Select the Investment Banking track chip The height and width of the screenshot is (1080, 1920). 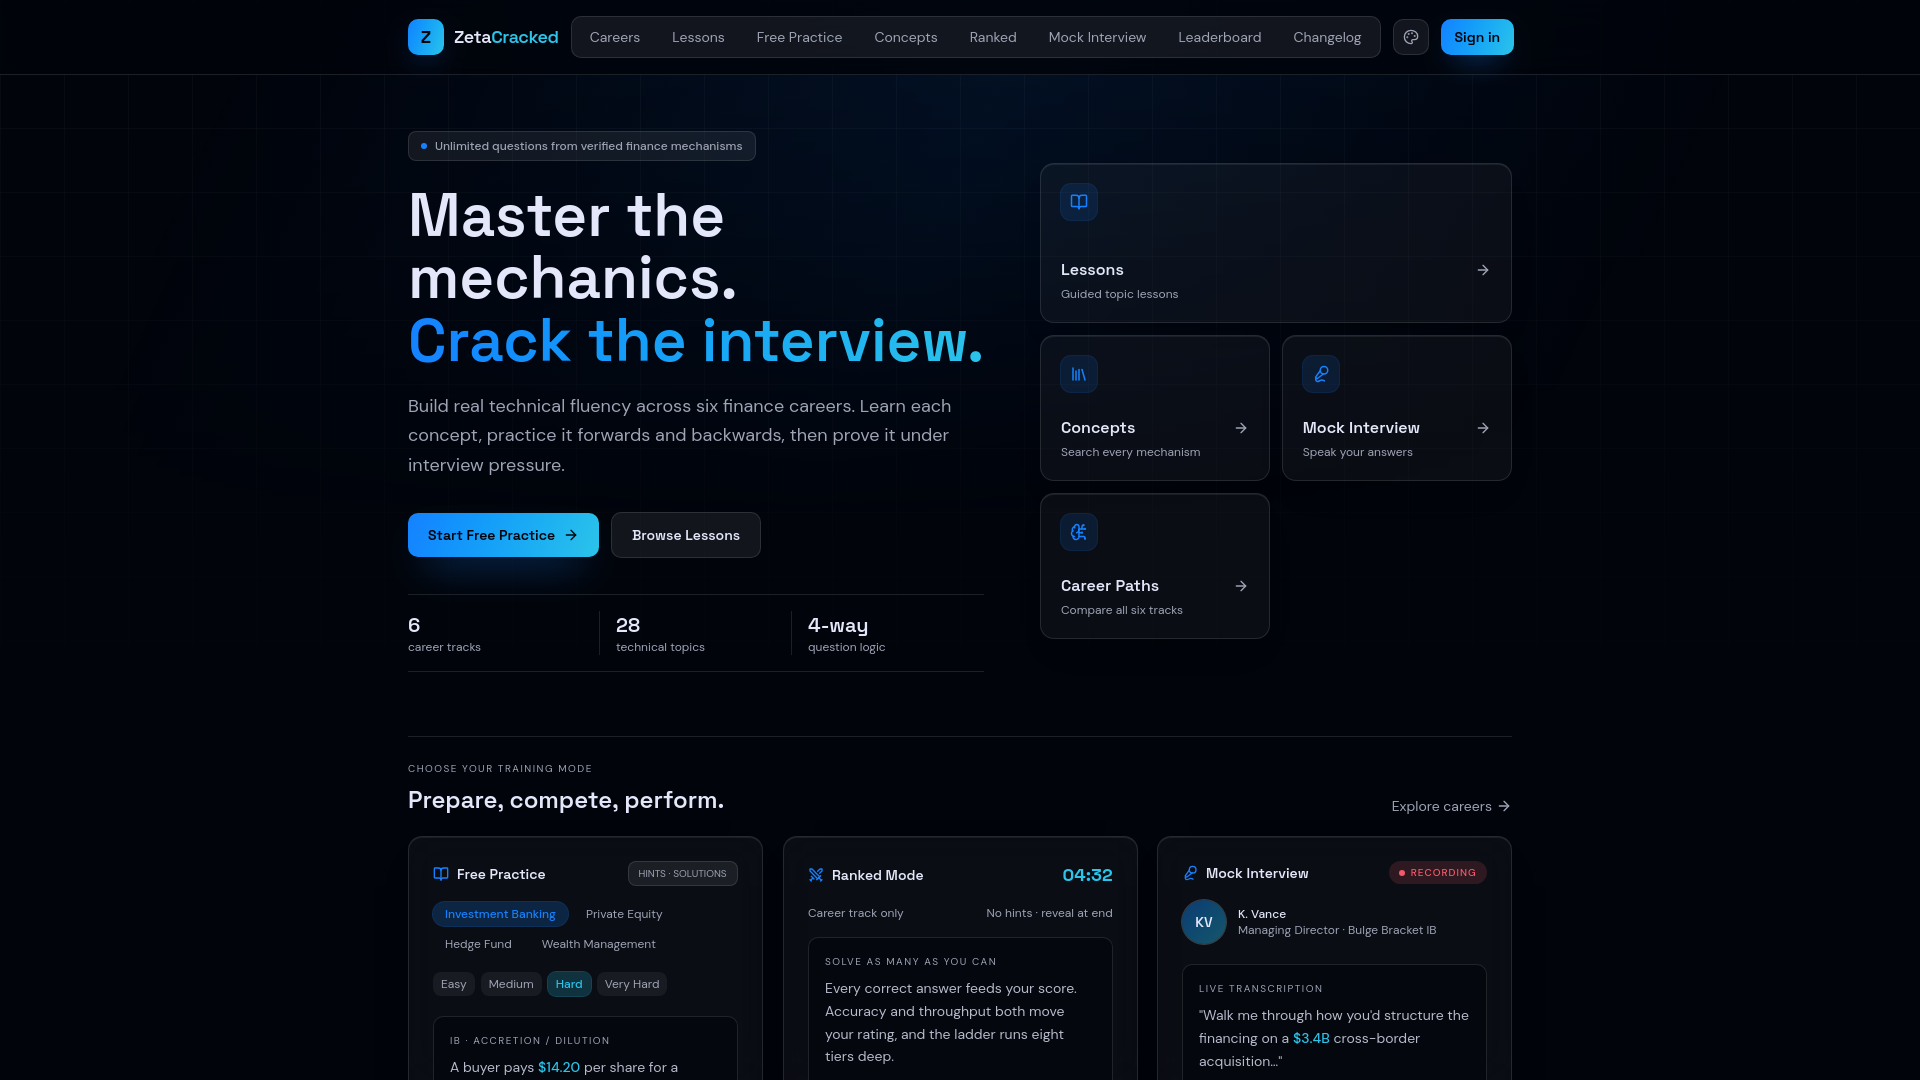500,914
